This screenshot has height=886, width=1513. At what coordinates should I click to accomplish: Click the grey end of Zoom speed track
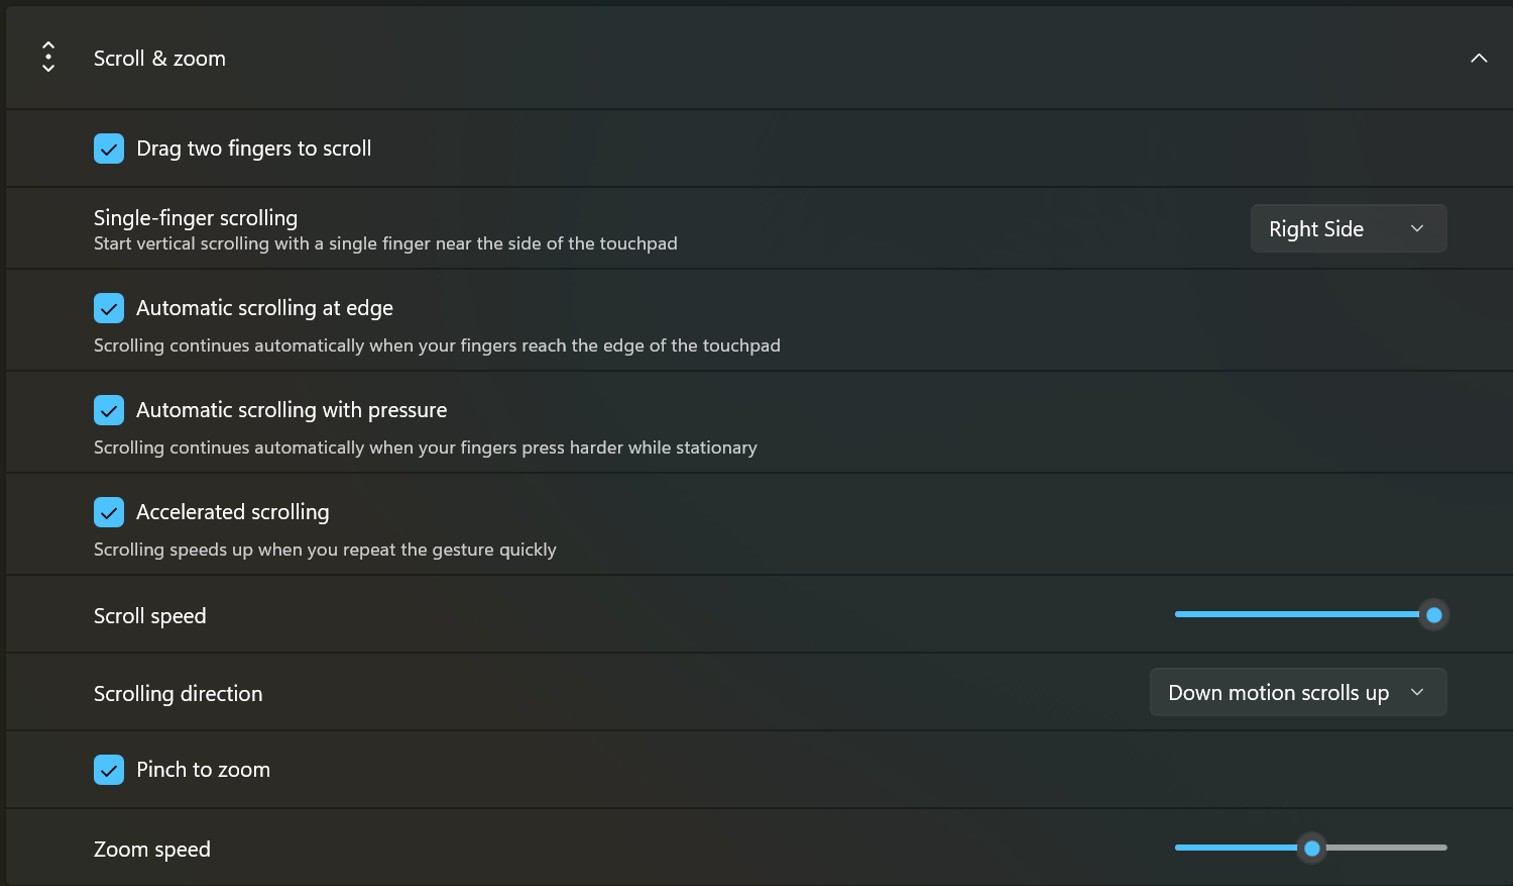[1386, 848]
